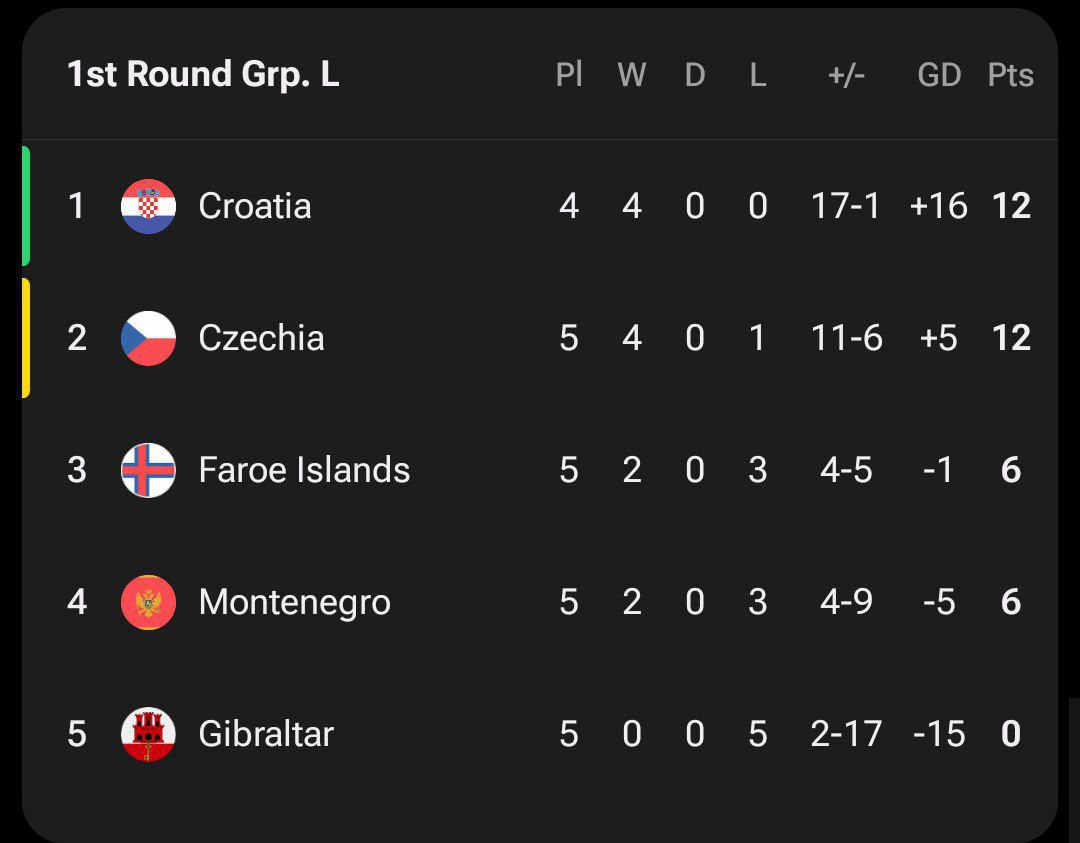Select the Montenegro team name
This screenshot has height=843, width=1080.
coord(294,602)
